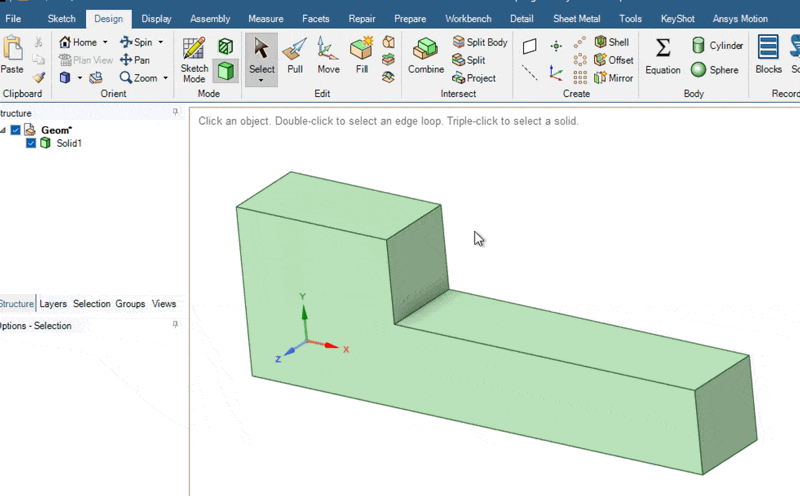The width and height of the screenshot is (800, 496).
Task: Open the Home view dropdown arrow
Action: 105,42
